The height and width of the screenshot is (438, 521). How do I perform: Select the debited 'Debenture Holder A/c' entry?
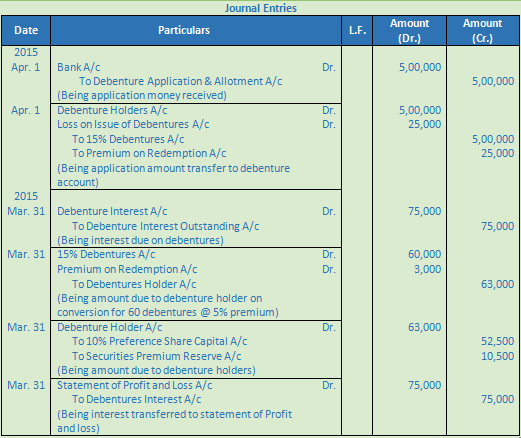coord(110,327)
